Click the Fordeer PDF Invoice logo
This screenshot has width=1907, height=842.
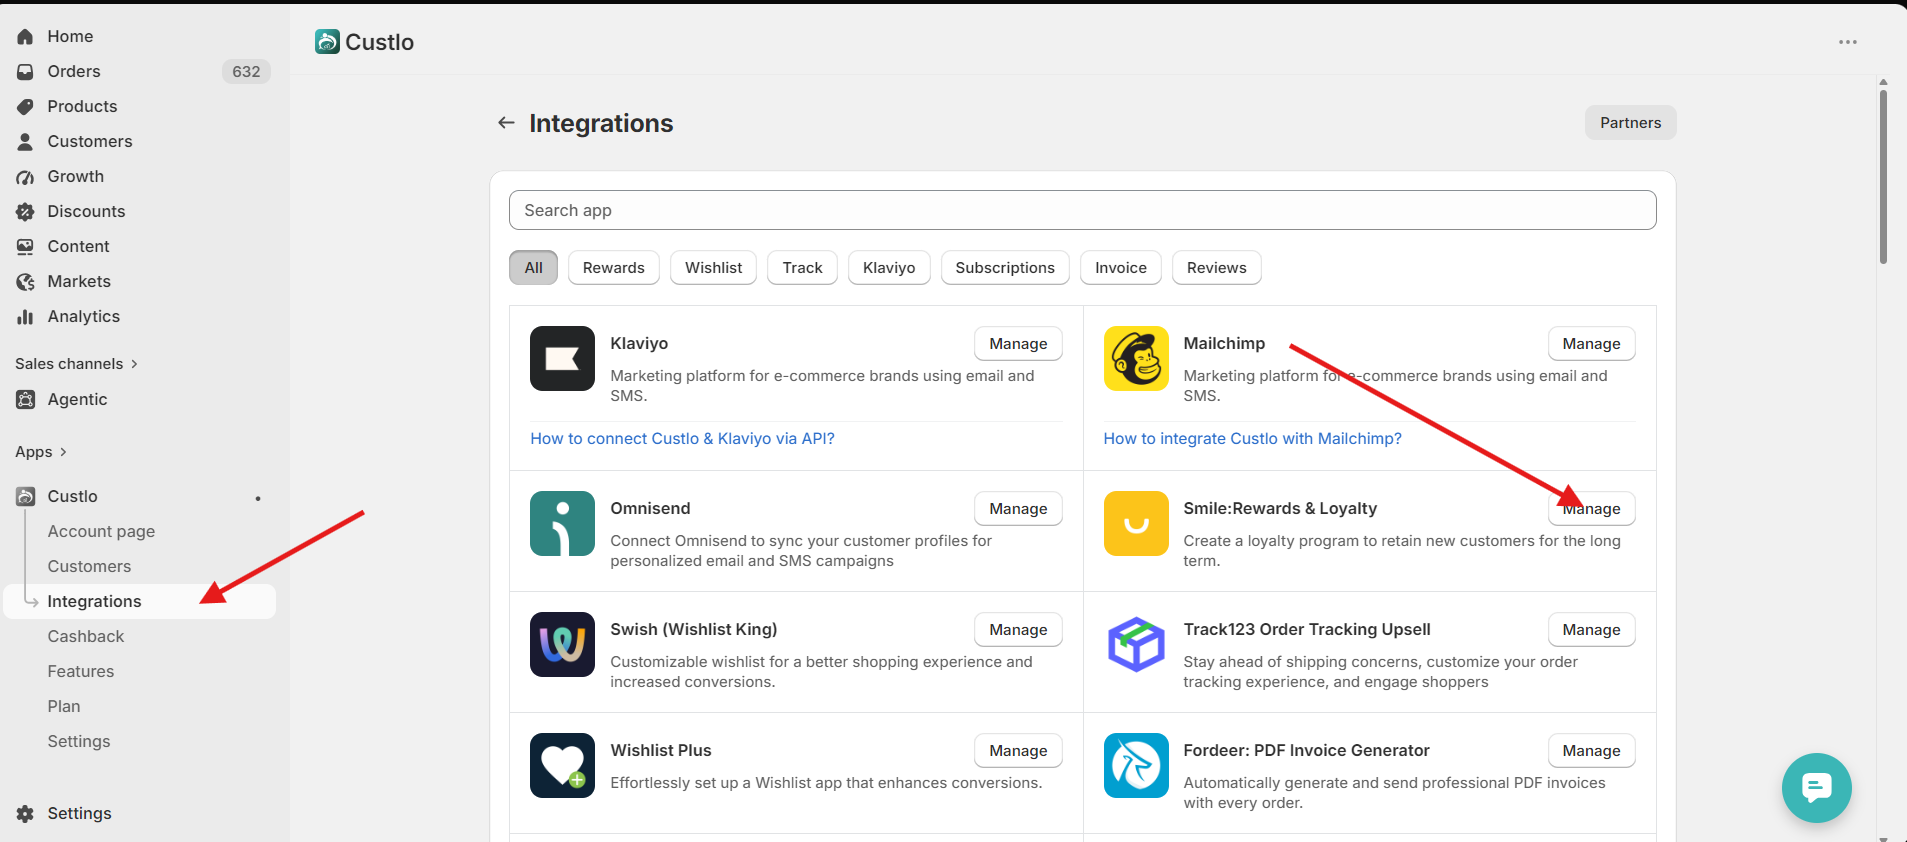click(x=1136, y=765)
